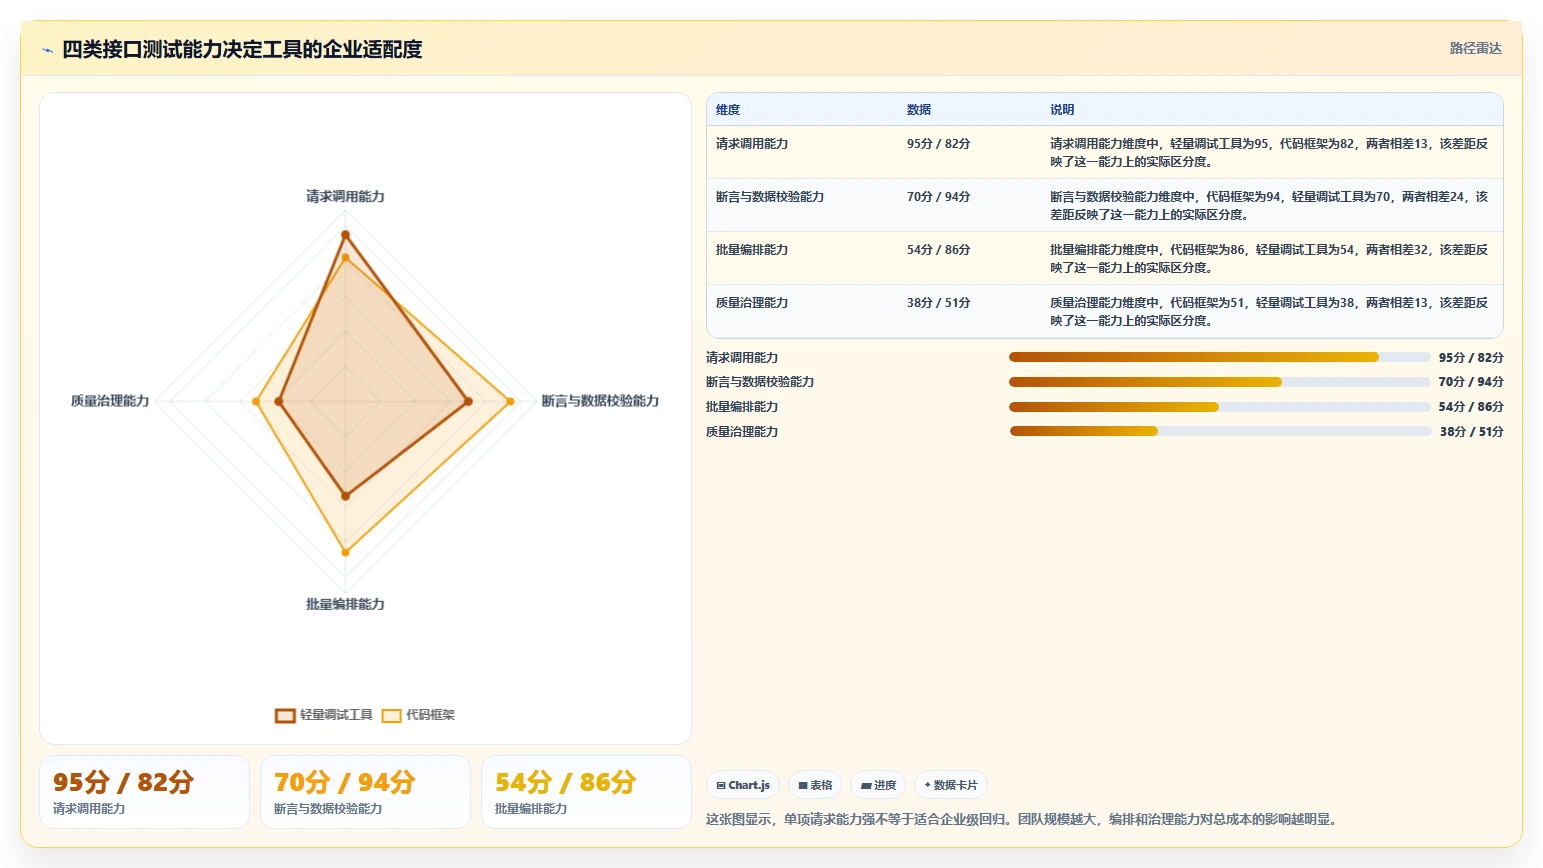Click the radar axis label 断言与数据校验能力

tap(600, 401)
